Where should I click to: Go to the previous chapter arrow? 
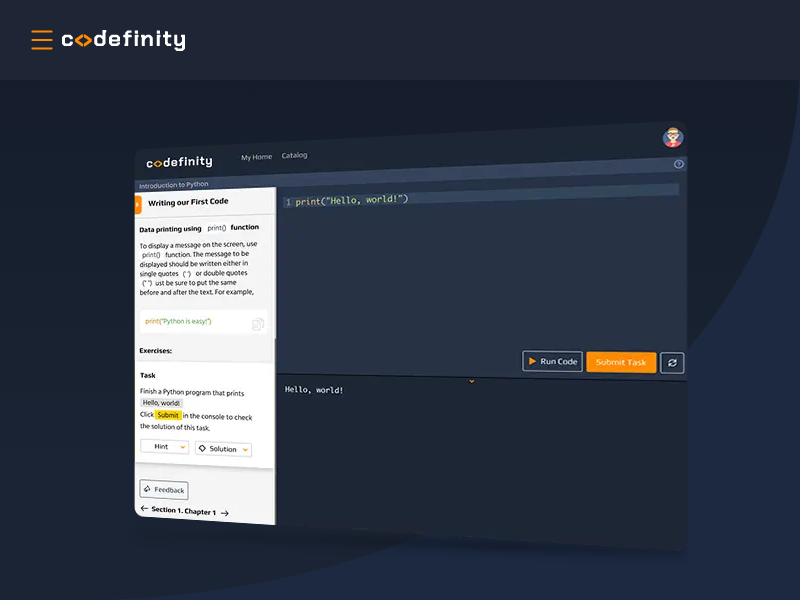tap(144, 508)
